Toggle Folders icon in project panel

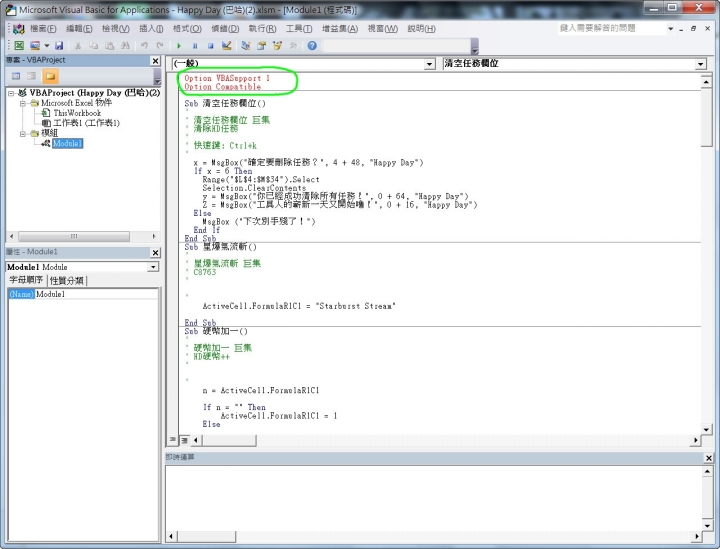pos(50,76)
